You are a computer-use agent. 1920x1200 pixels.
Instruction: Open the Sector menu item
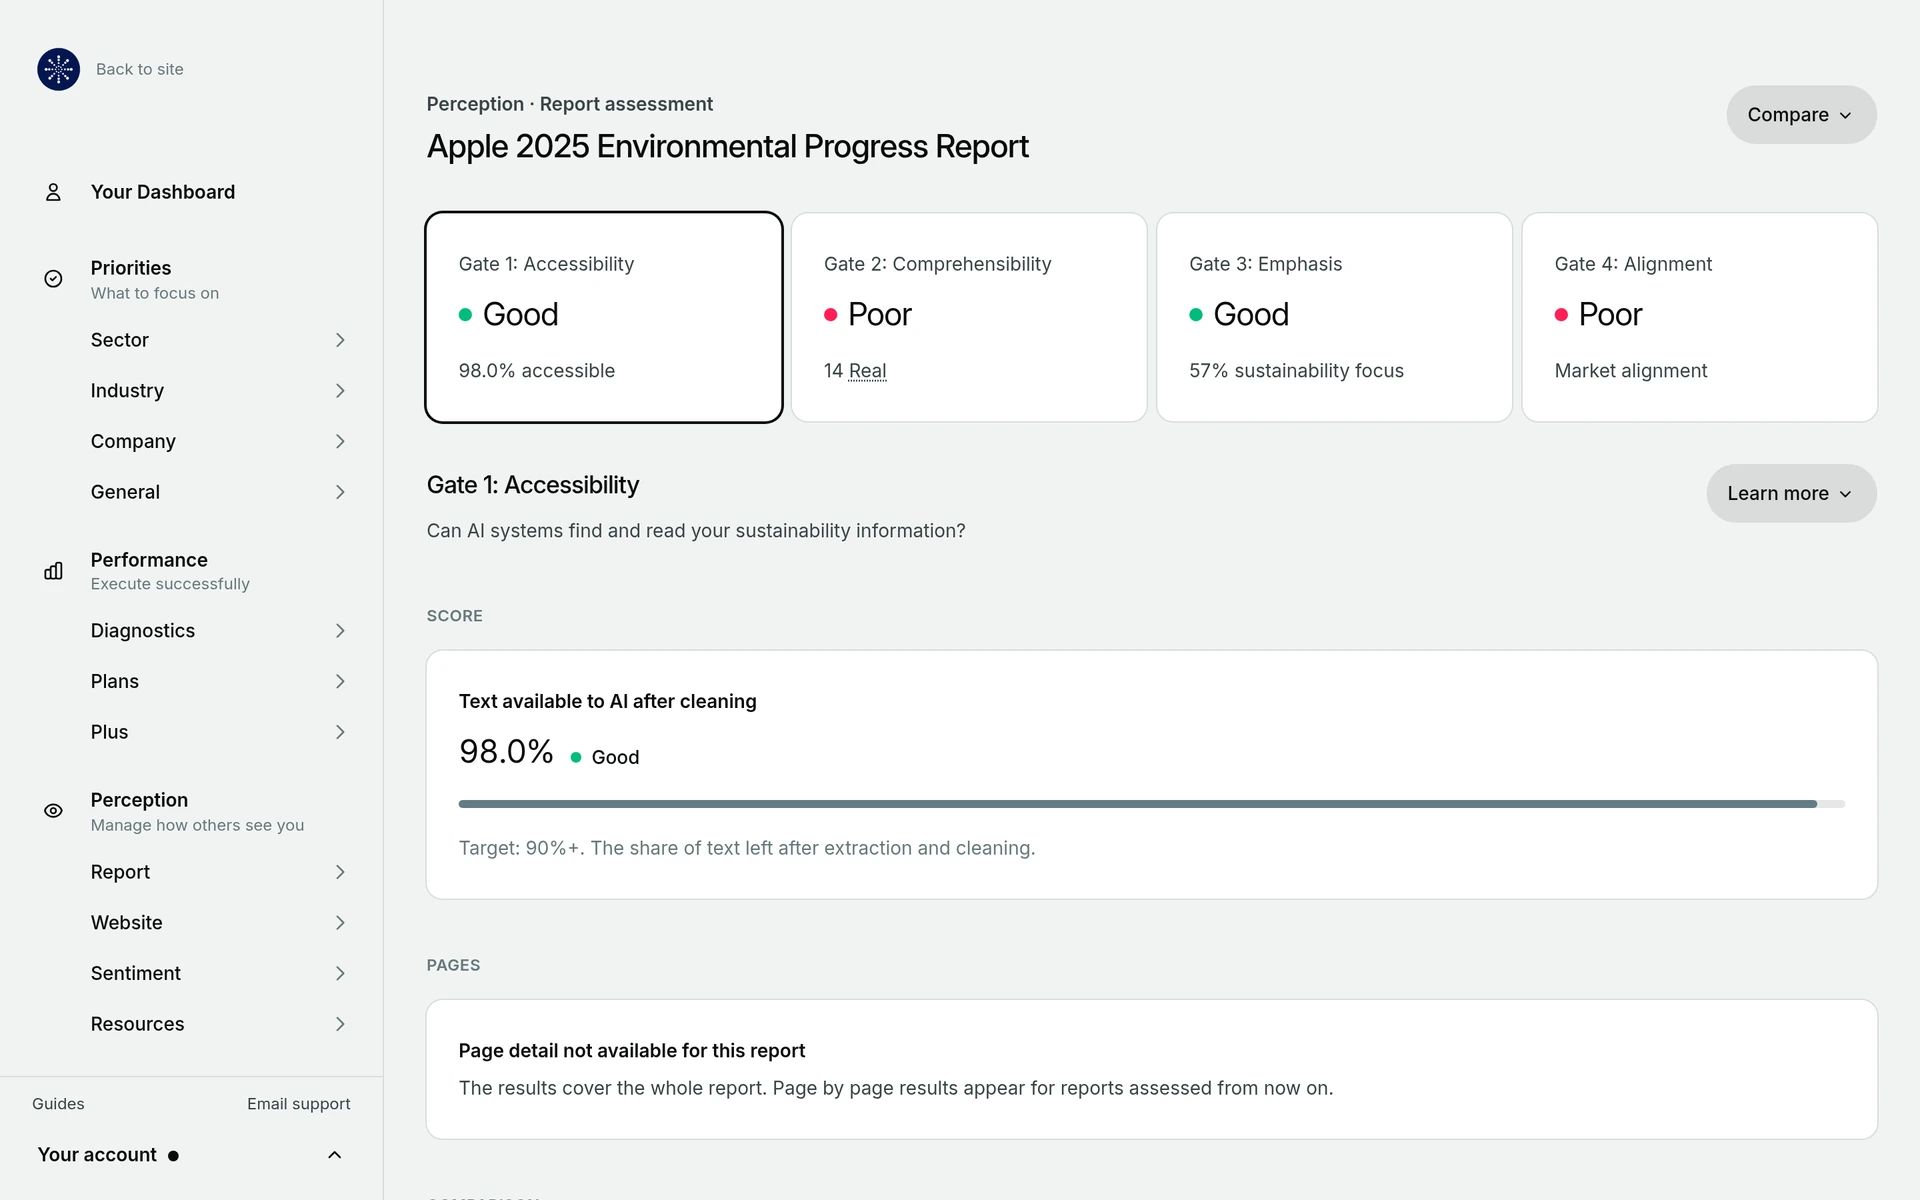tap(120, 340)
